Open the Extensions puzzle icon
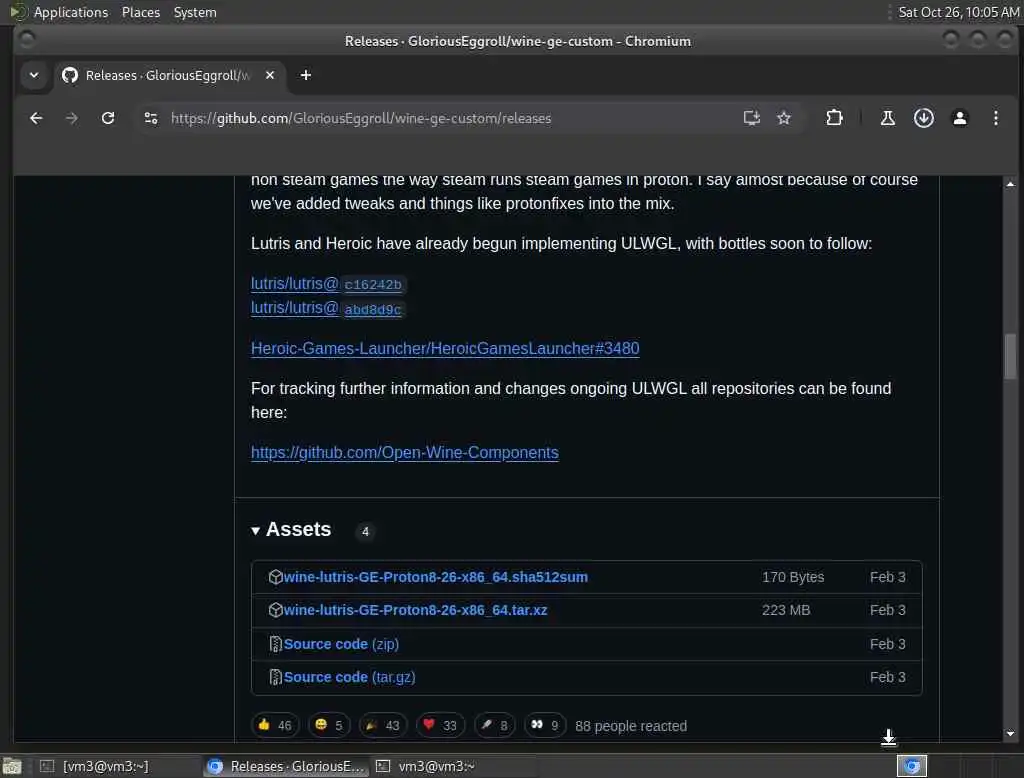The height and width of the screenshot is (778, 1024). (834, 118)
